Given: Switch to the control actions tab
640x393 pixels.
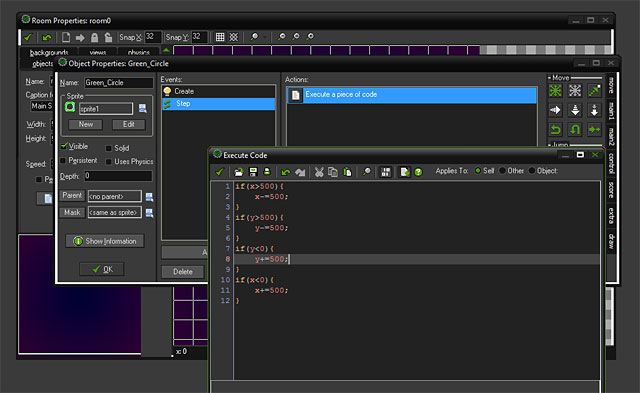Looking at the screenshot, I should click(x=611, y=163).
